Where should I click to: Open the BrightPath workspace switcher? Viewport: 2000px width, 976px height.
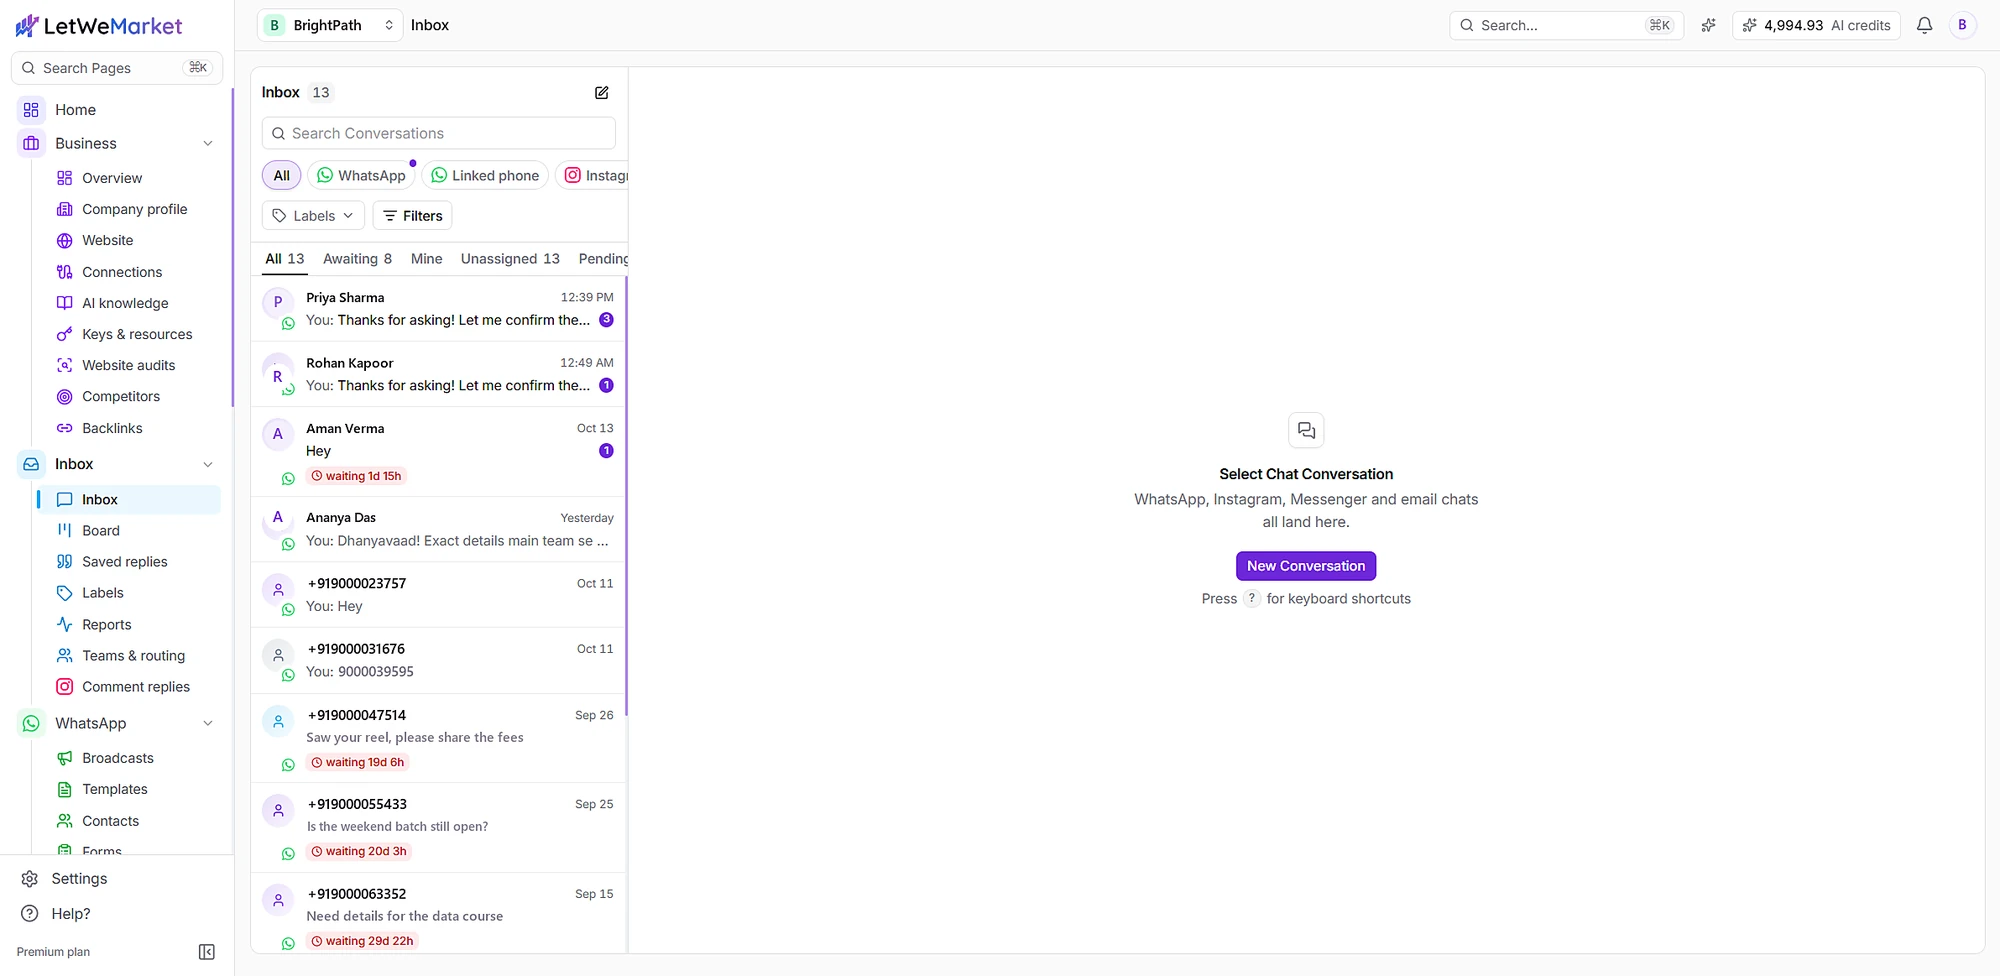point(330,25)
